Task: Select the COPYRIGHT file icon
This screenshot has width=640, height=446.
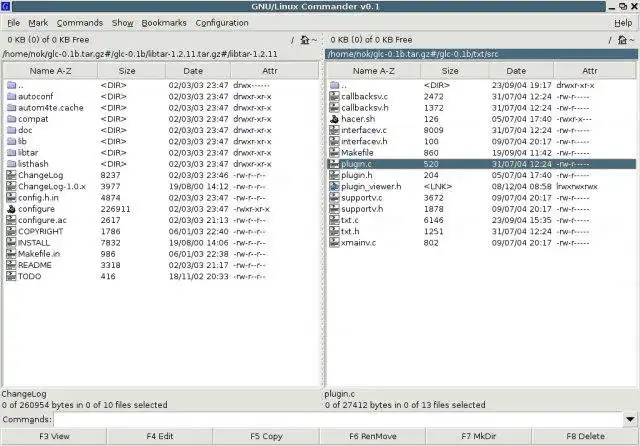Action: pyautogui.click(x=11, y=231)
